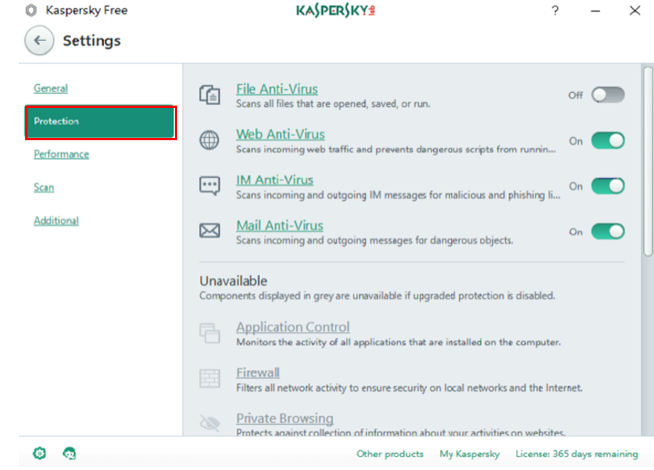Turn on the File Anti-Virus switch

pos(608,95)
